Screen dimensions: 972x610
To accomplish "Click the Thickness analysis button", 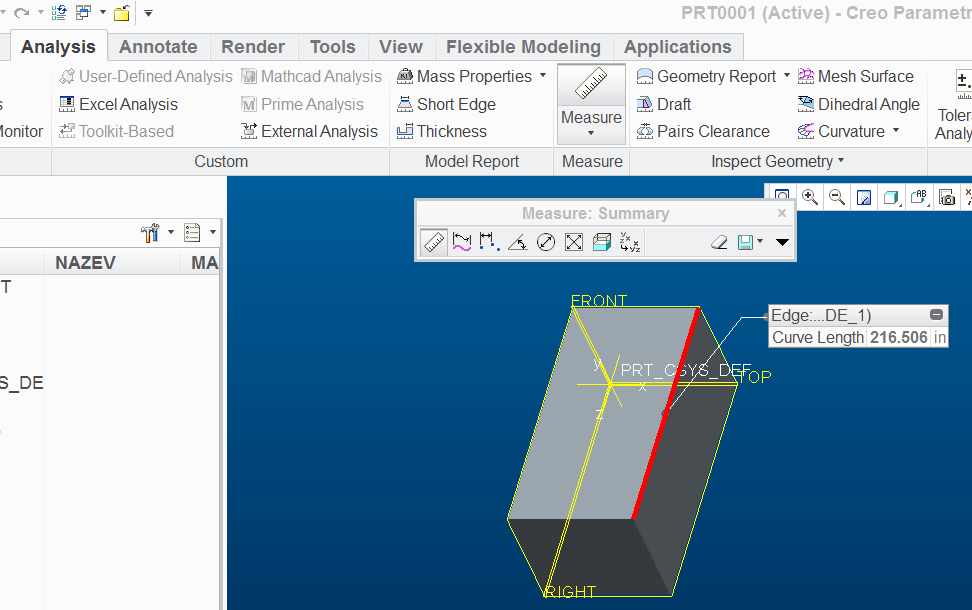I will 442,131.
